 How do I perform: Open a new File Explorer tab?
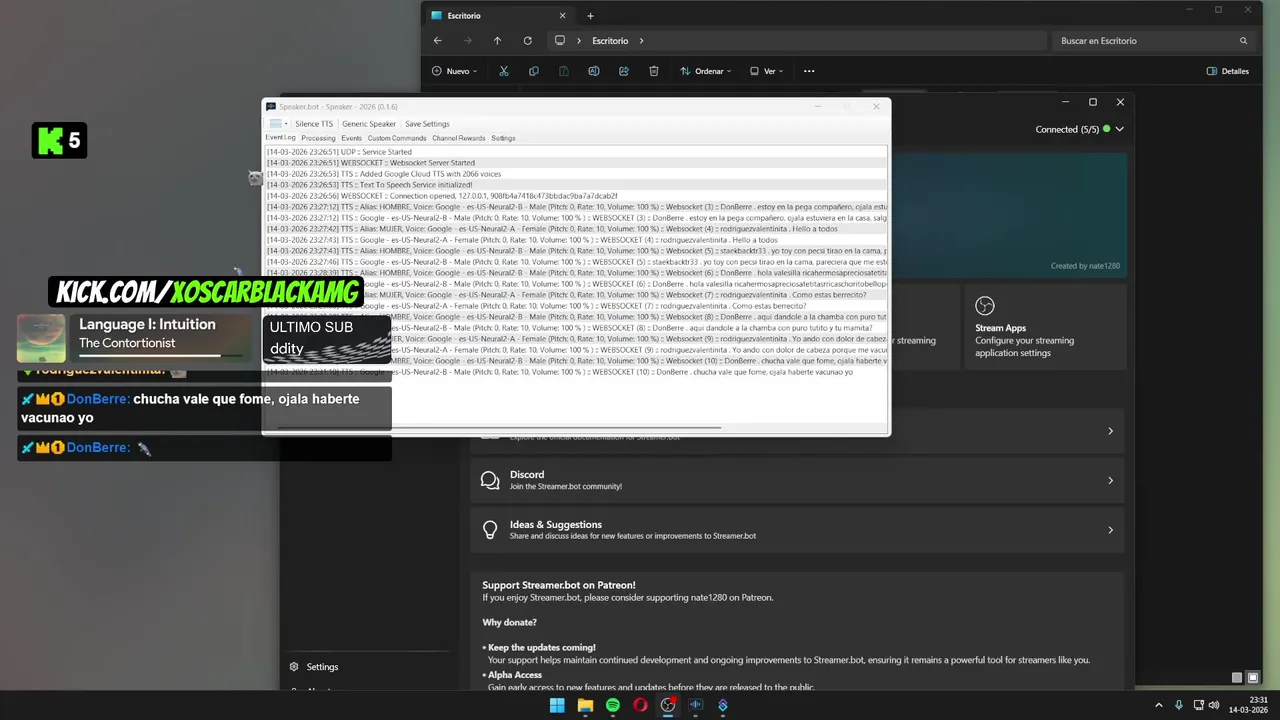[x=590, y=16]
